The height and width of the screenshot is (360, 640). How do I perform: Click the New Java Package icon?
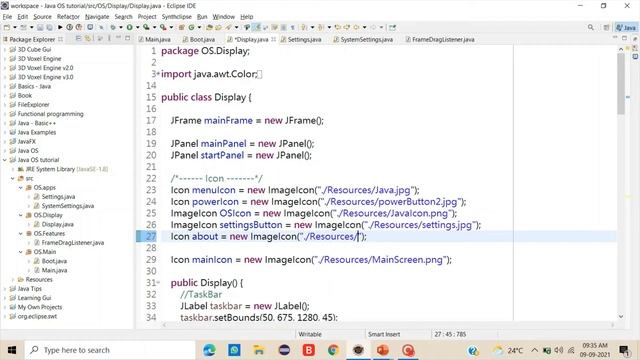182,27
